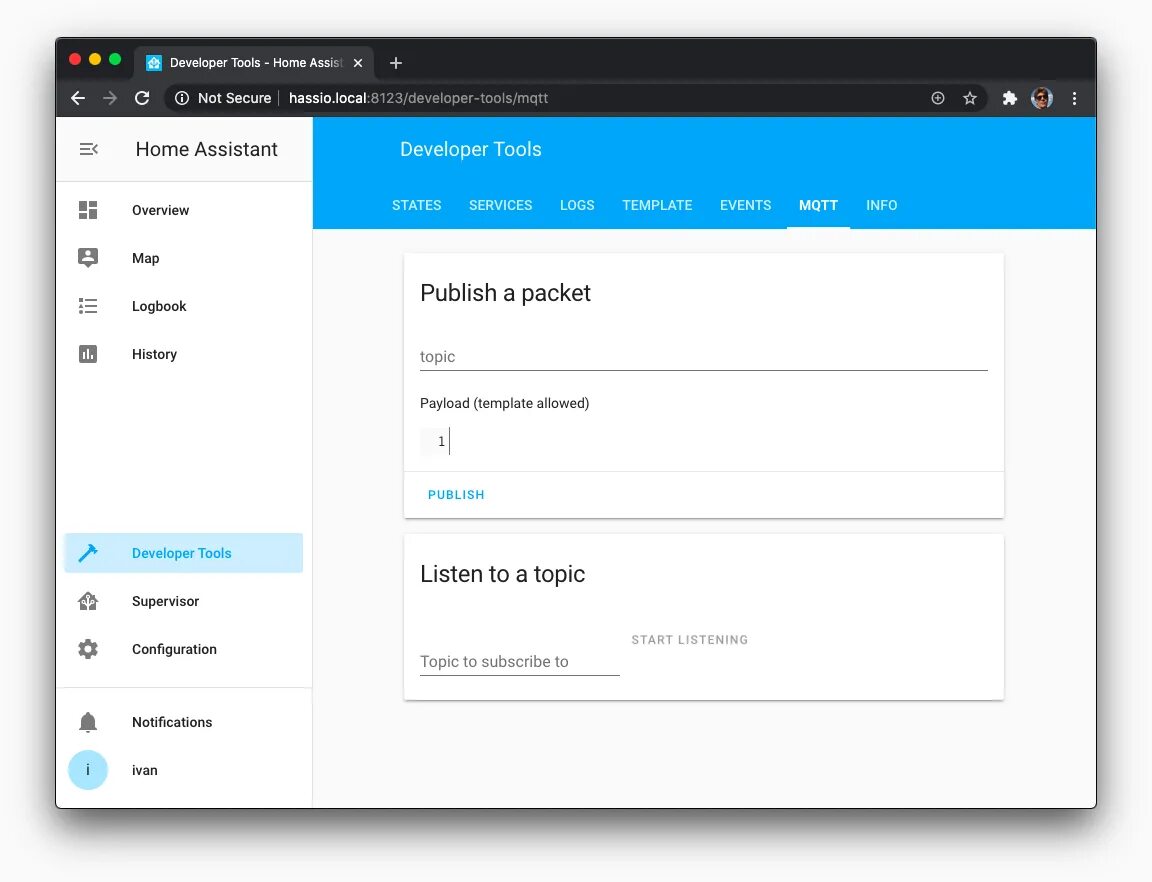Click the Home Assistant favicon in tab

pyautogui.click(x=154, y=63)
